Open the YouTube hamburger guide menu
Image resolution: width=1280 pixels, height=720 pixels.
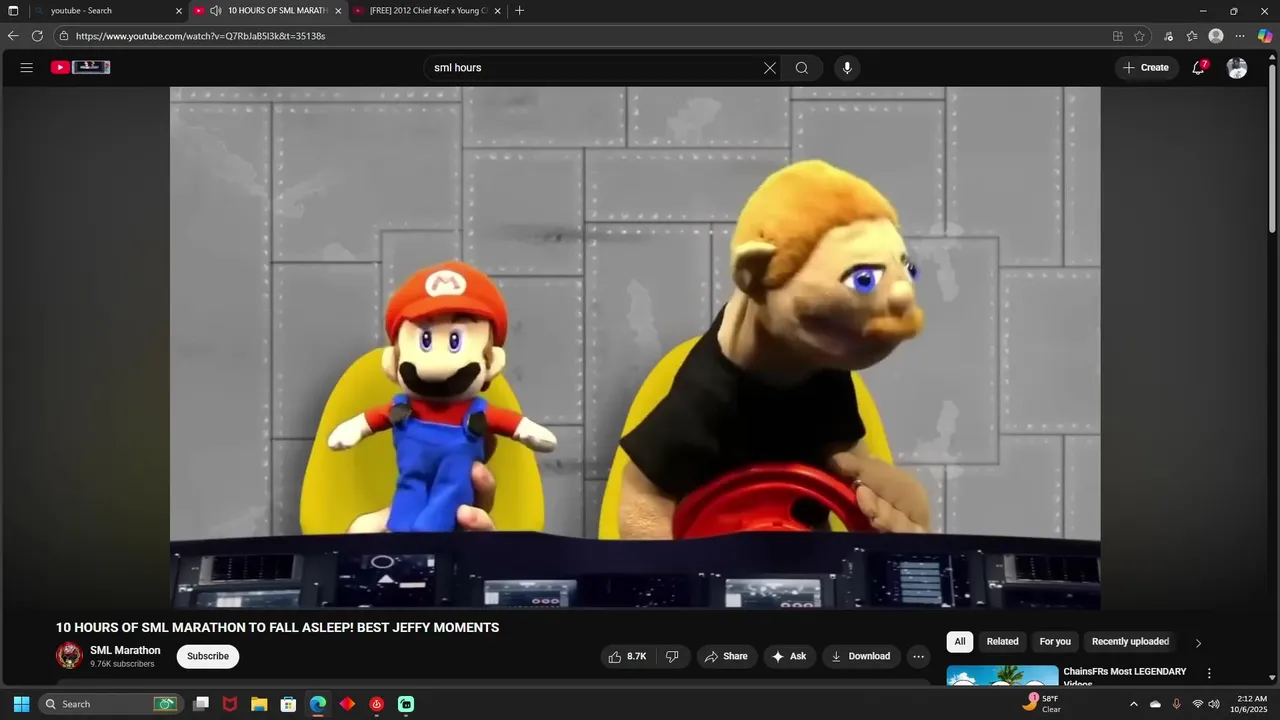[27, 68]
